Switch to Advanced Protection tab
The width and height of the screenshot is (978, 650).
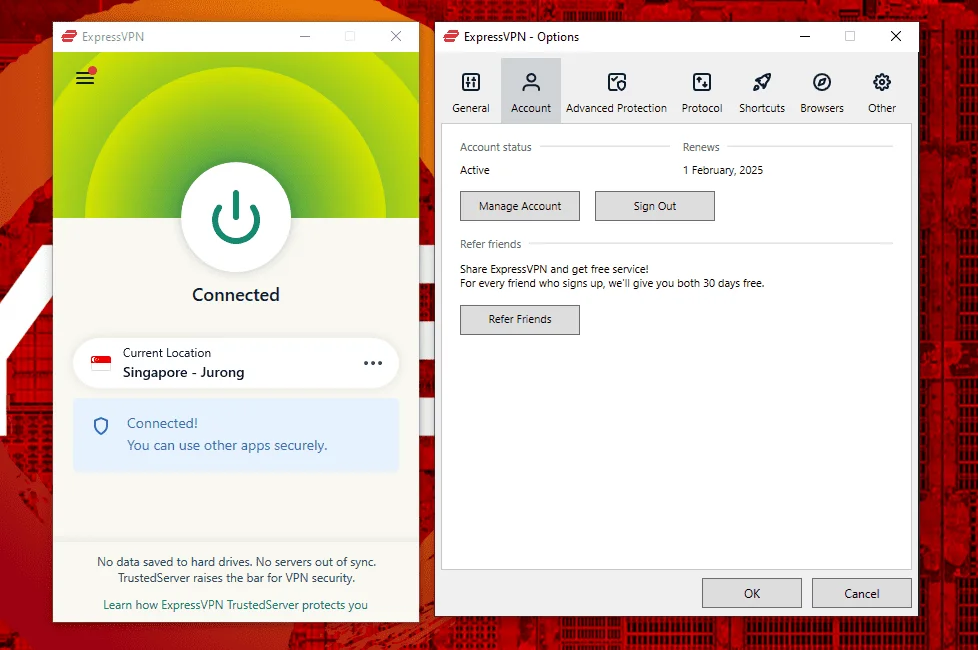(x=616, y=92)
